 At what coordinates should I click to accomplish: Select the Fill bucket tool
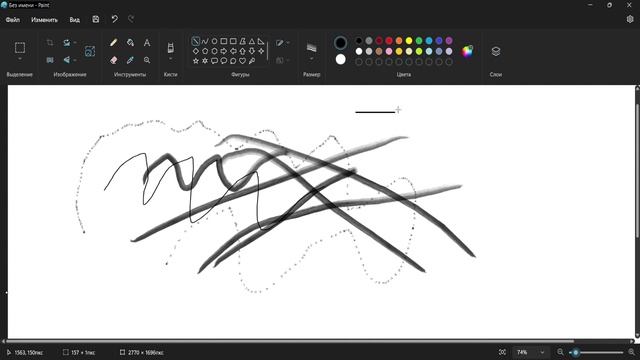pos(130,42)
